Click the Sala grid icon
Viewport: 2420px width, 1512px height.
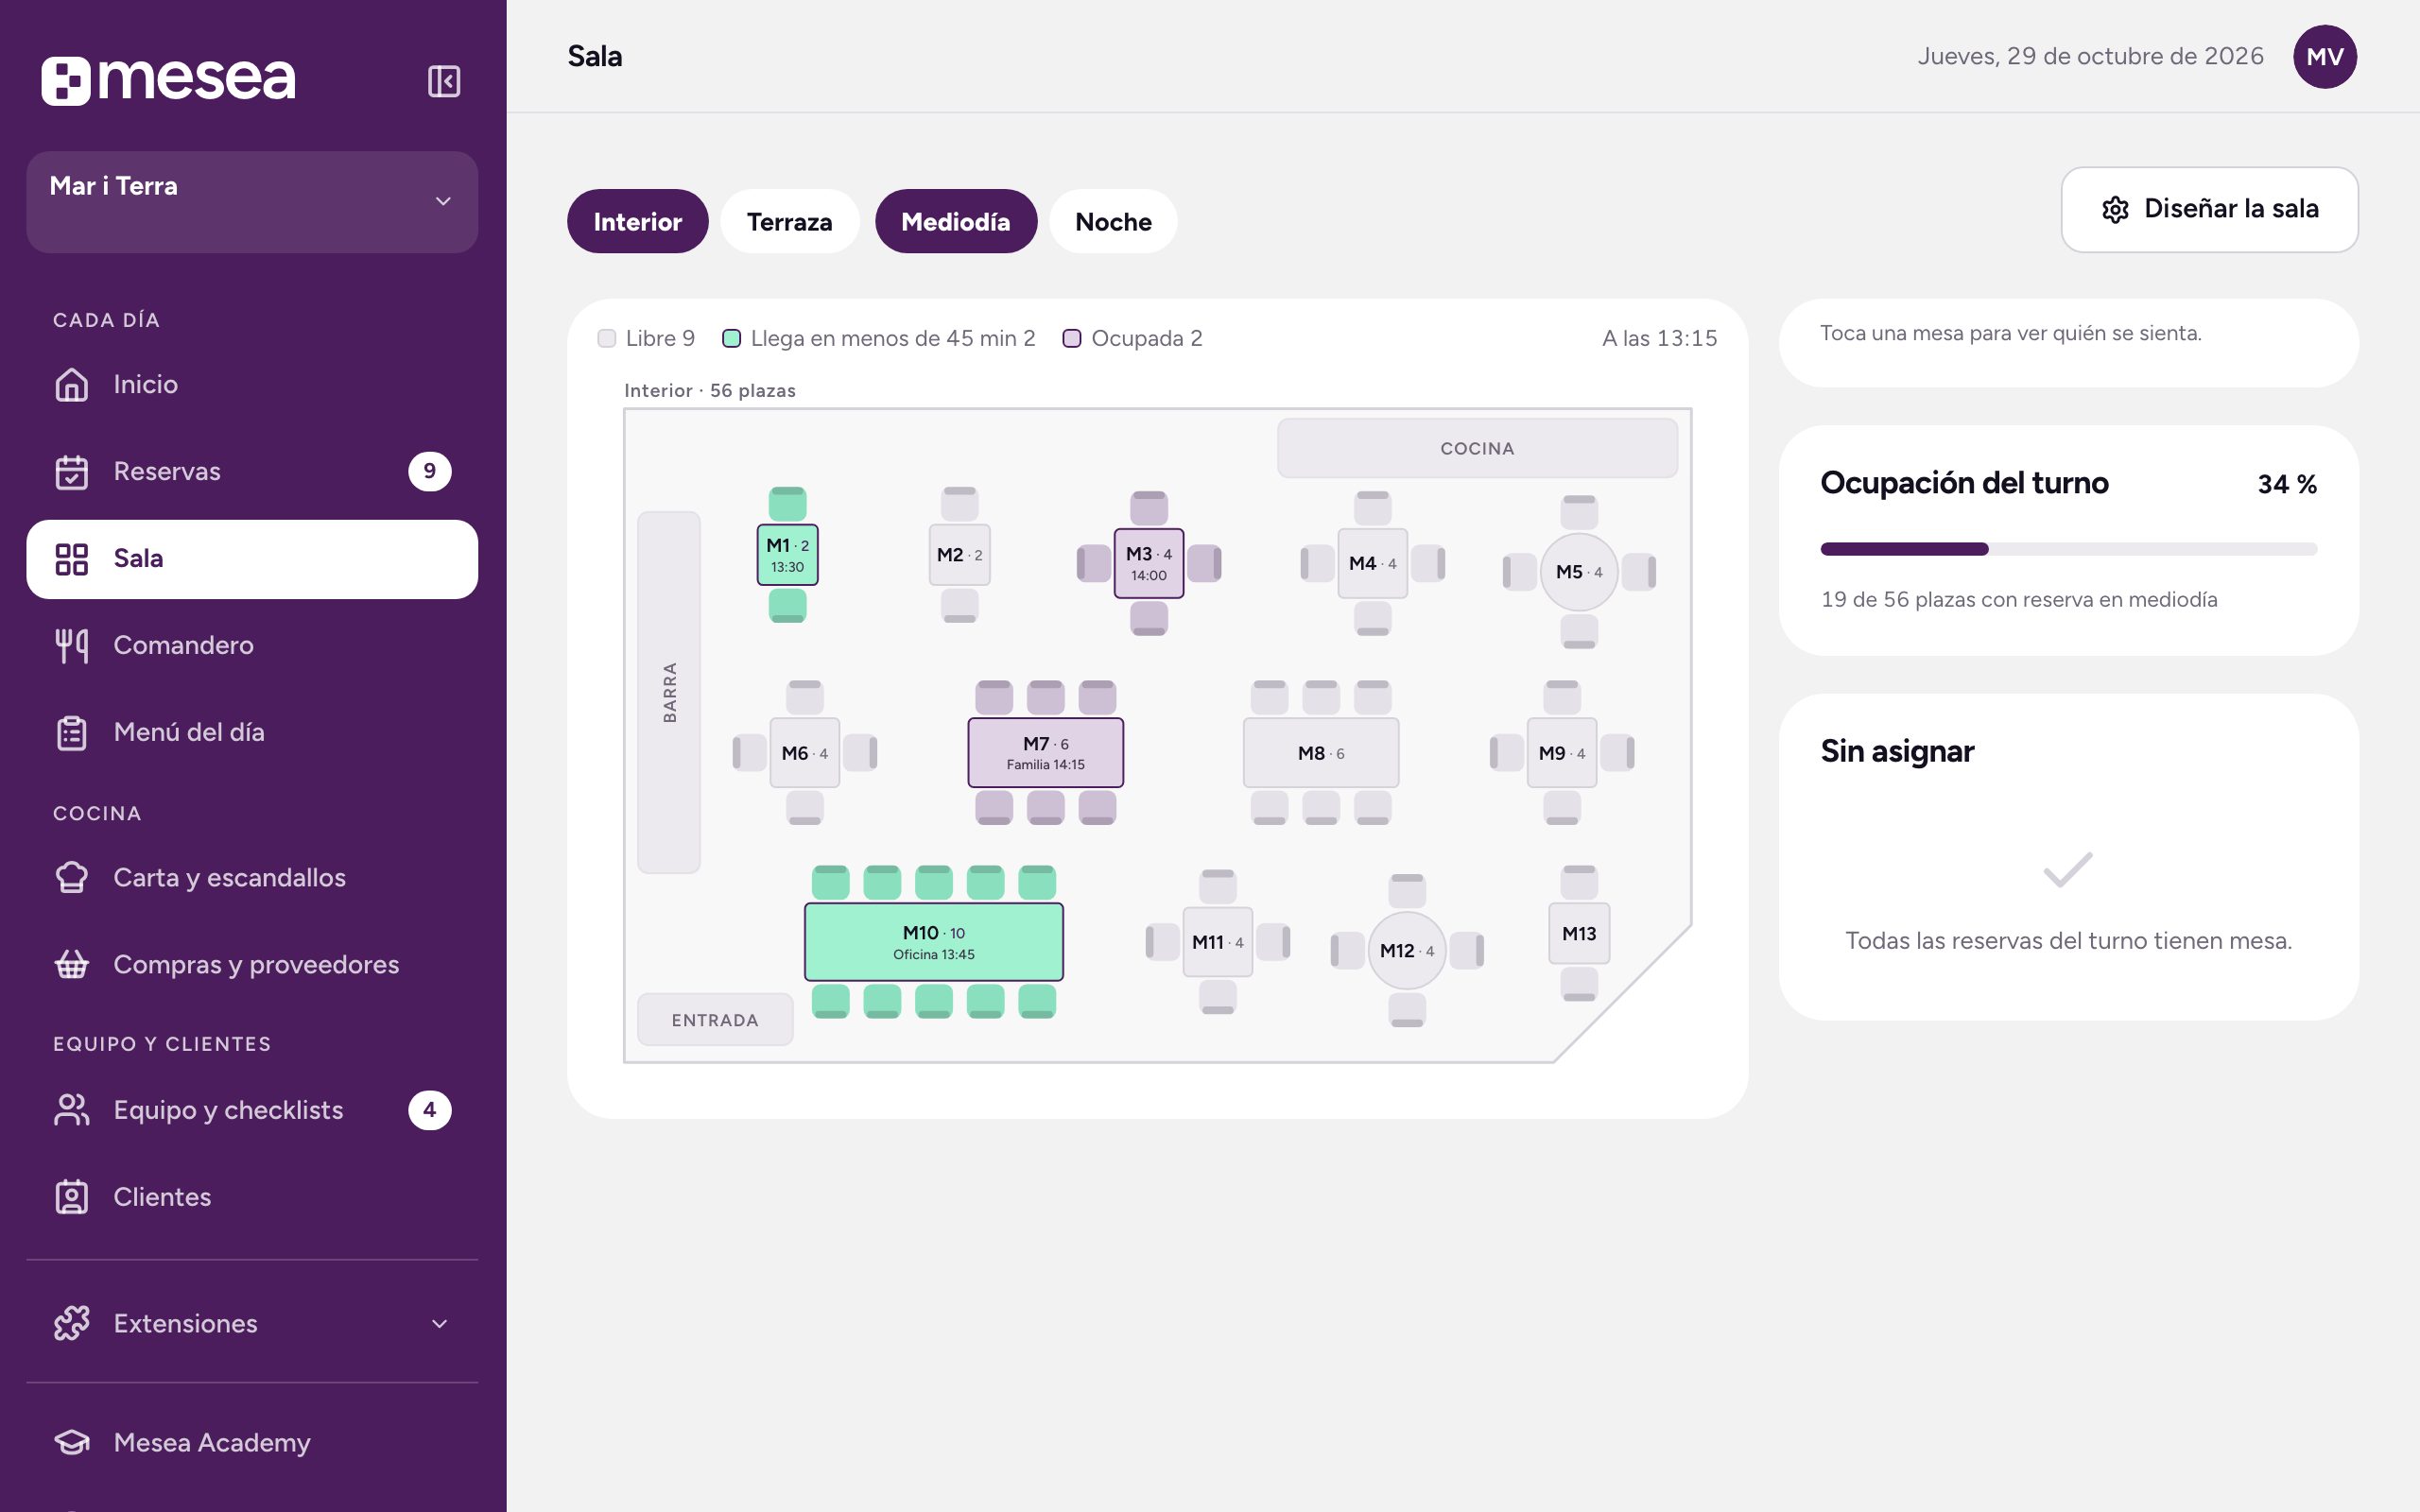click(x=72, y=559)
